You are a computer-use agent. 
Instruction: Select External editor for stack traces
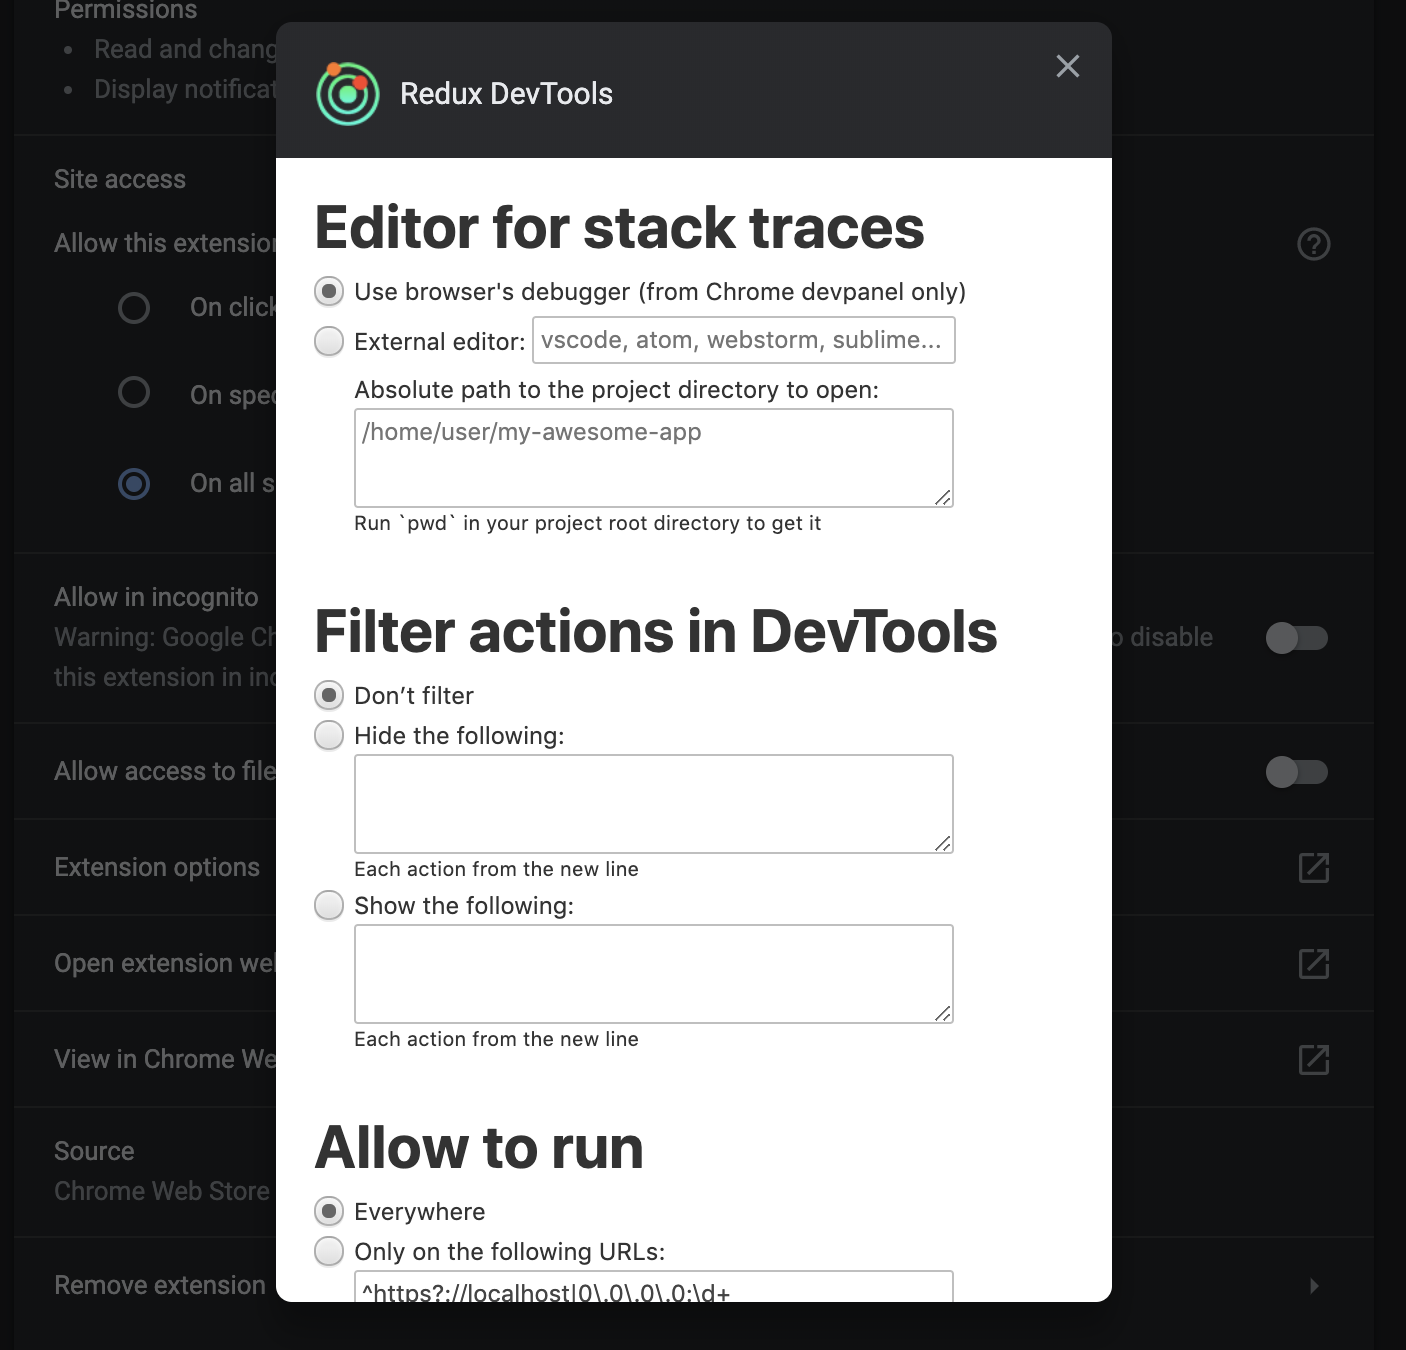[328, 341]
